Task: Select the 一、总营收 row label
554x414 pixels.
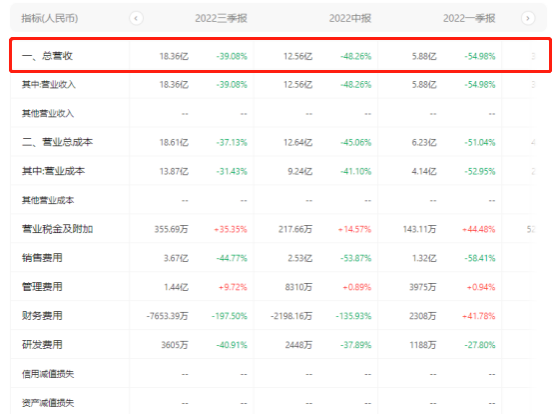Action: [47, 56]
